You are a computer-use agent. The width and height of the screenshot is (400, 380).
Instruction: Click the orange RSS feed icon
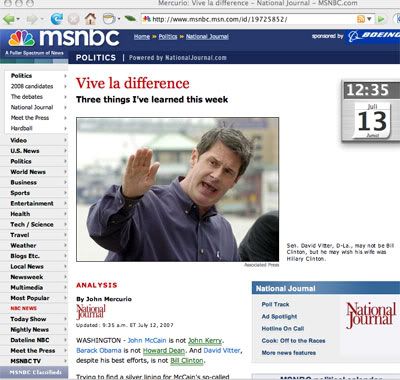[361, 19]
